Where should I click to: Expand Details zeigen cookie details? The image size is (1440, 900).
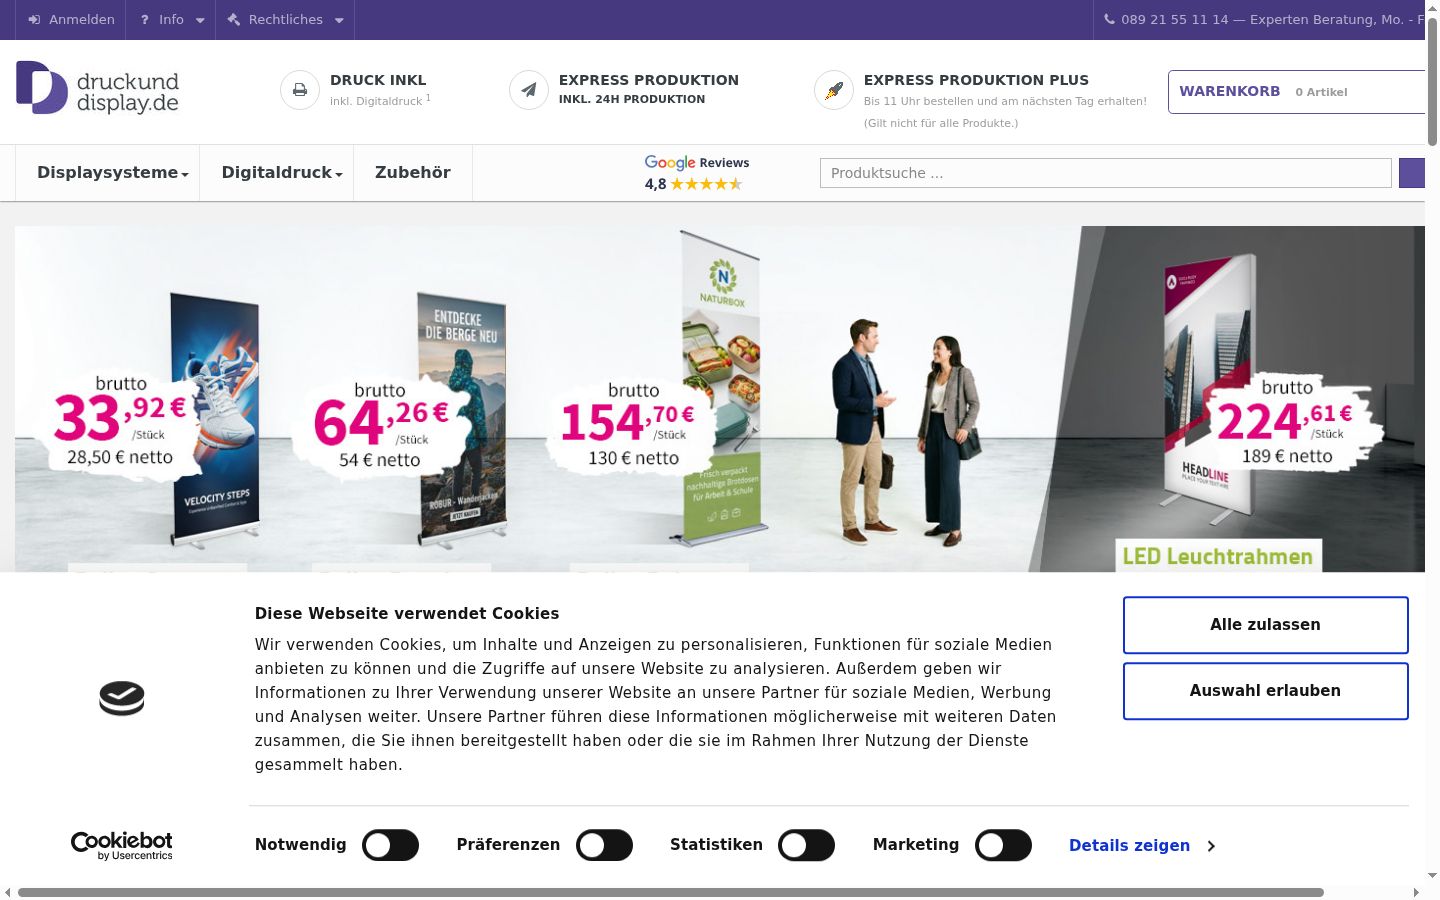pos(1142,846)
